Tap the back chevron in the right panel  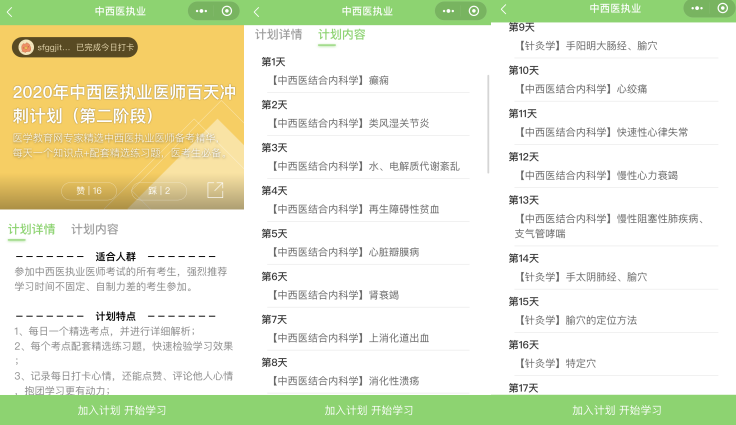coord(503,8)
